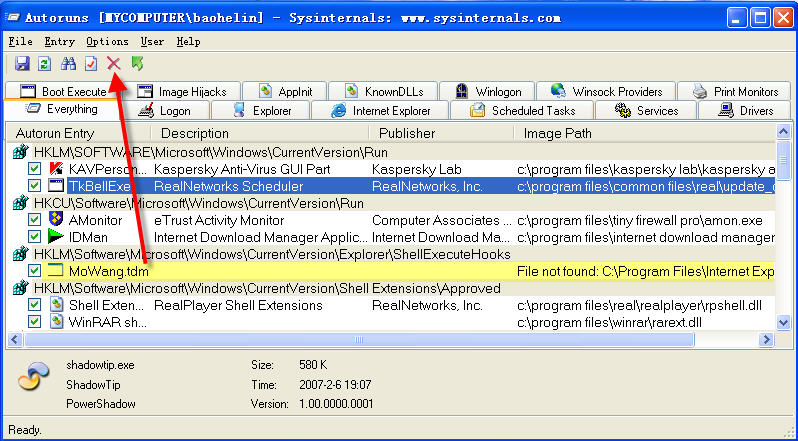Select 'Kaspersky Anti-Virus GUI Part' description
The width and height of the screenshot is (798, 441).
[x=242, y=169]
